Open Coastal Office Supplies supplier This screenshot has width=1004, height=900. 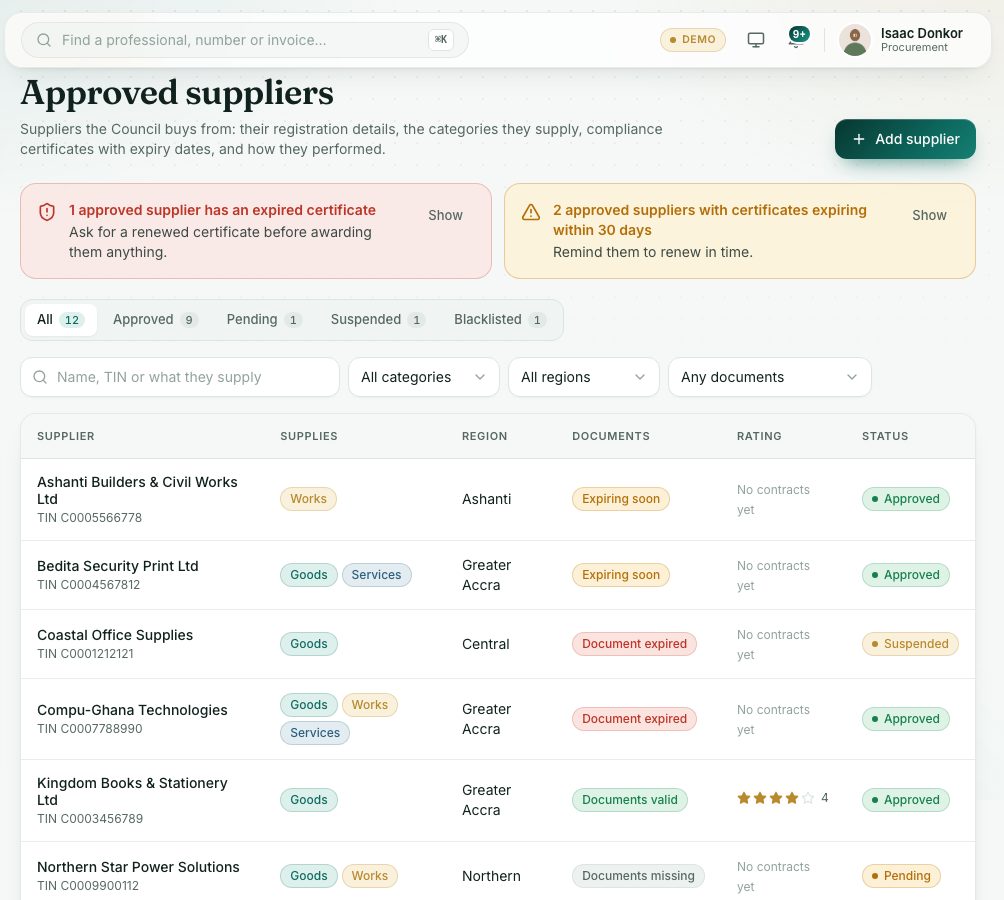115,635
